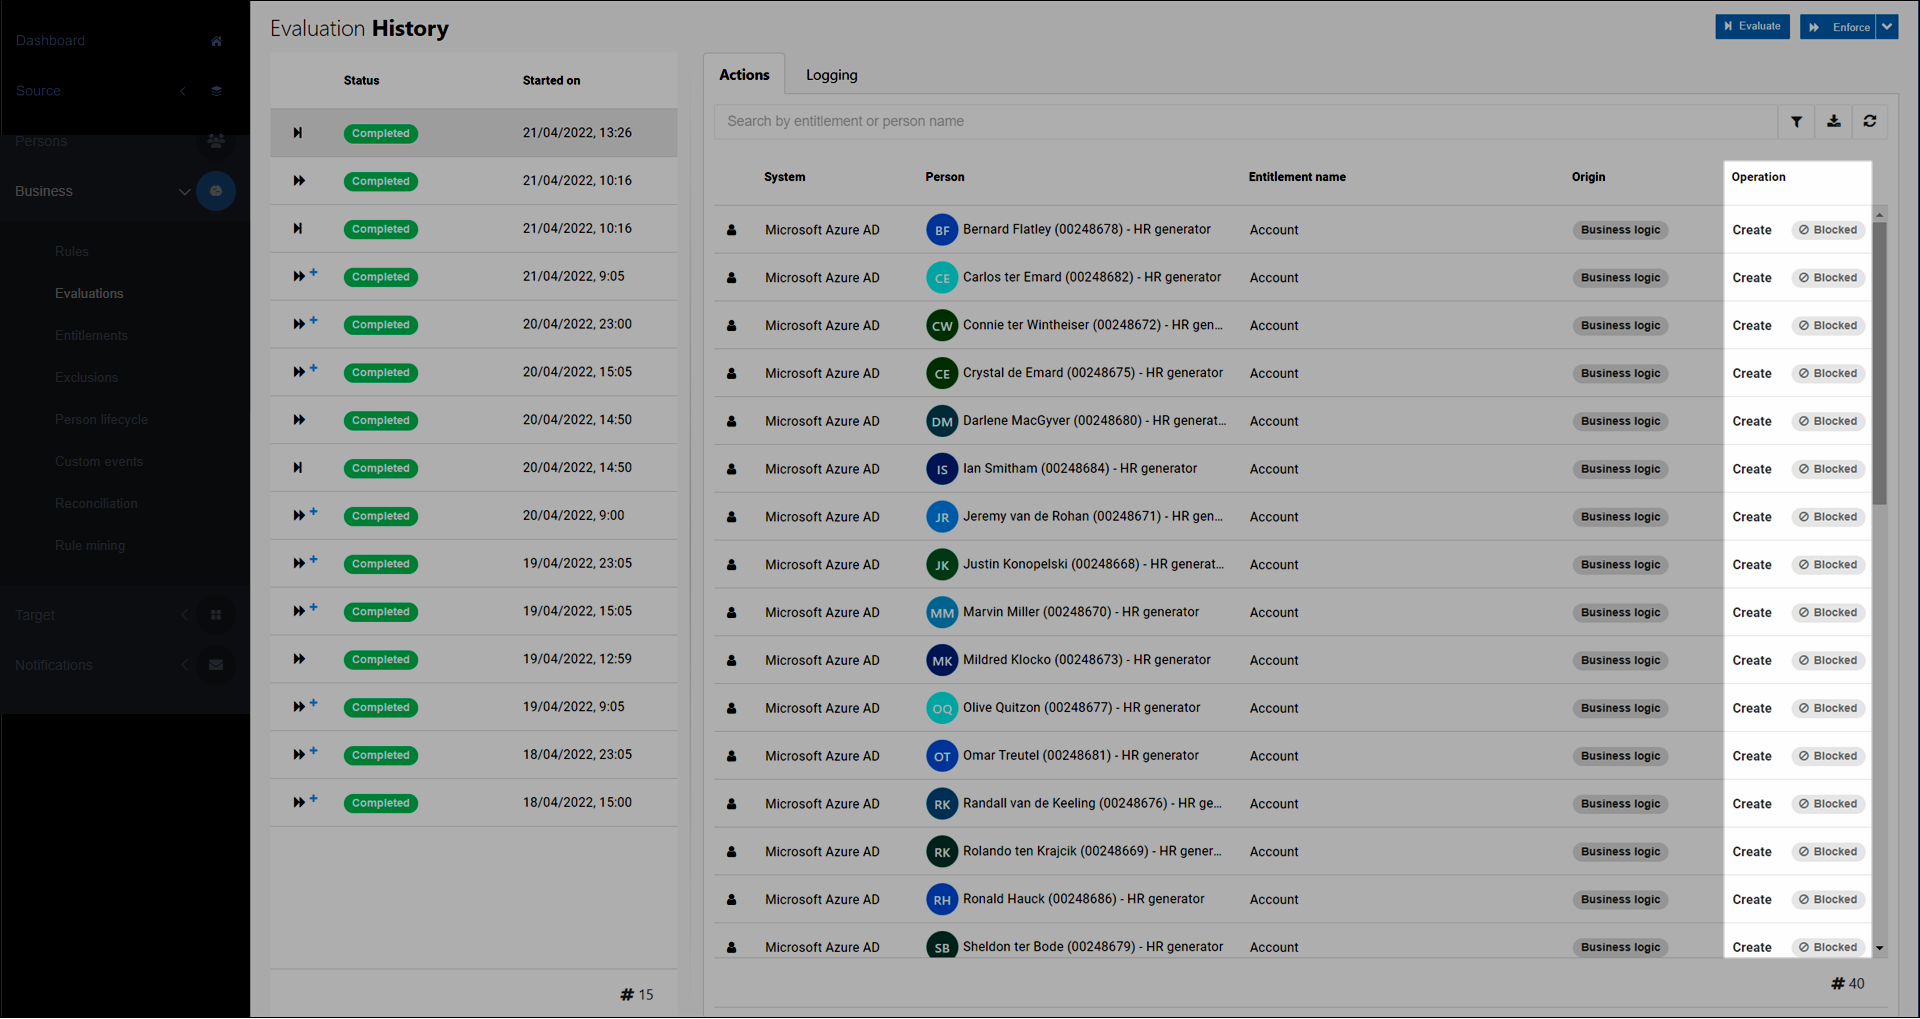Expand the Target section in the sidebar
1920x1019 pixels.
[184, 614]
